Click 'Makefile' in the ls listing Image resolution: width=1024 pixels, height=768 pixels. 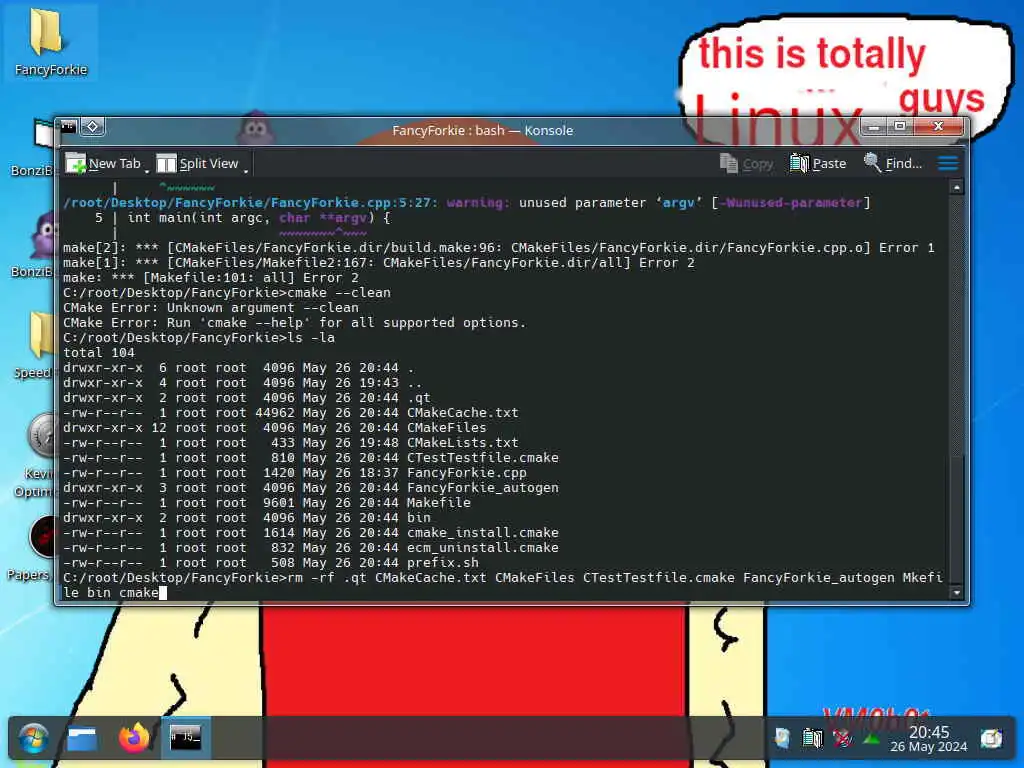pyautogui.click(x=438, y=503)
